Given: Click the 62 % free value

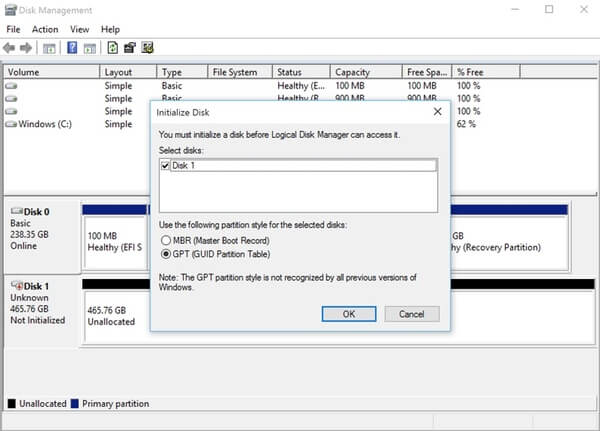Looking at the screenshot, I should click(466, 124).
